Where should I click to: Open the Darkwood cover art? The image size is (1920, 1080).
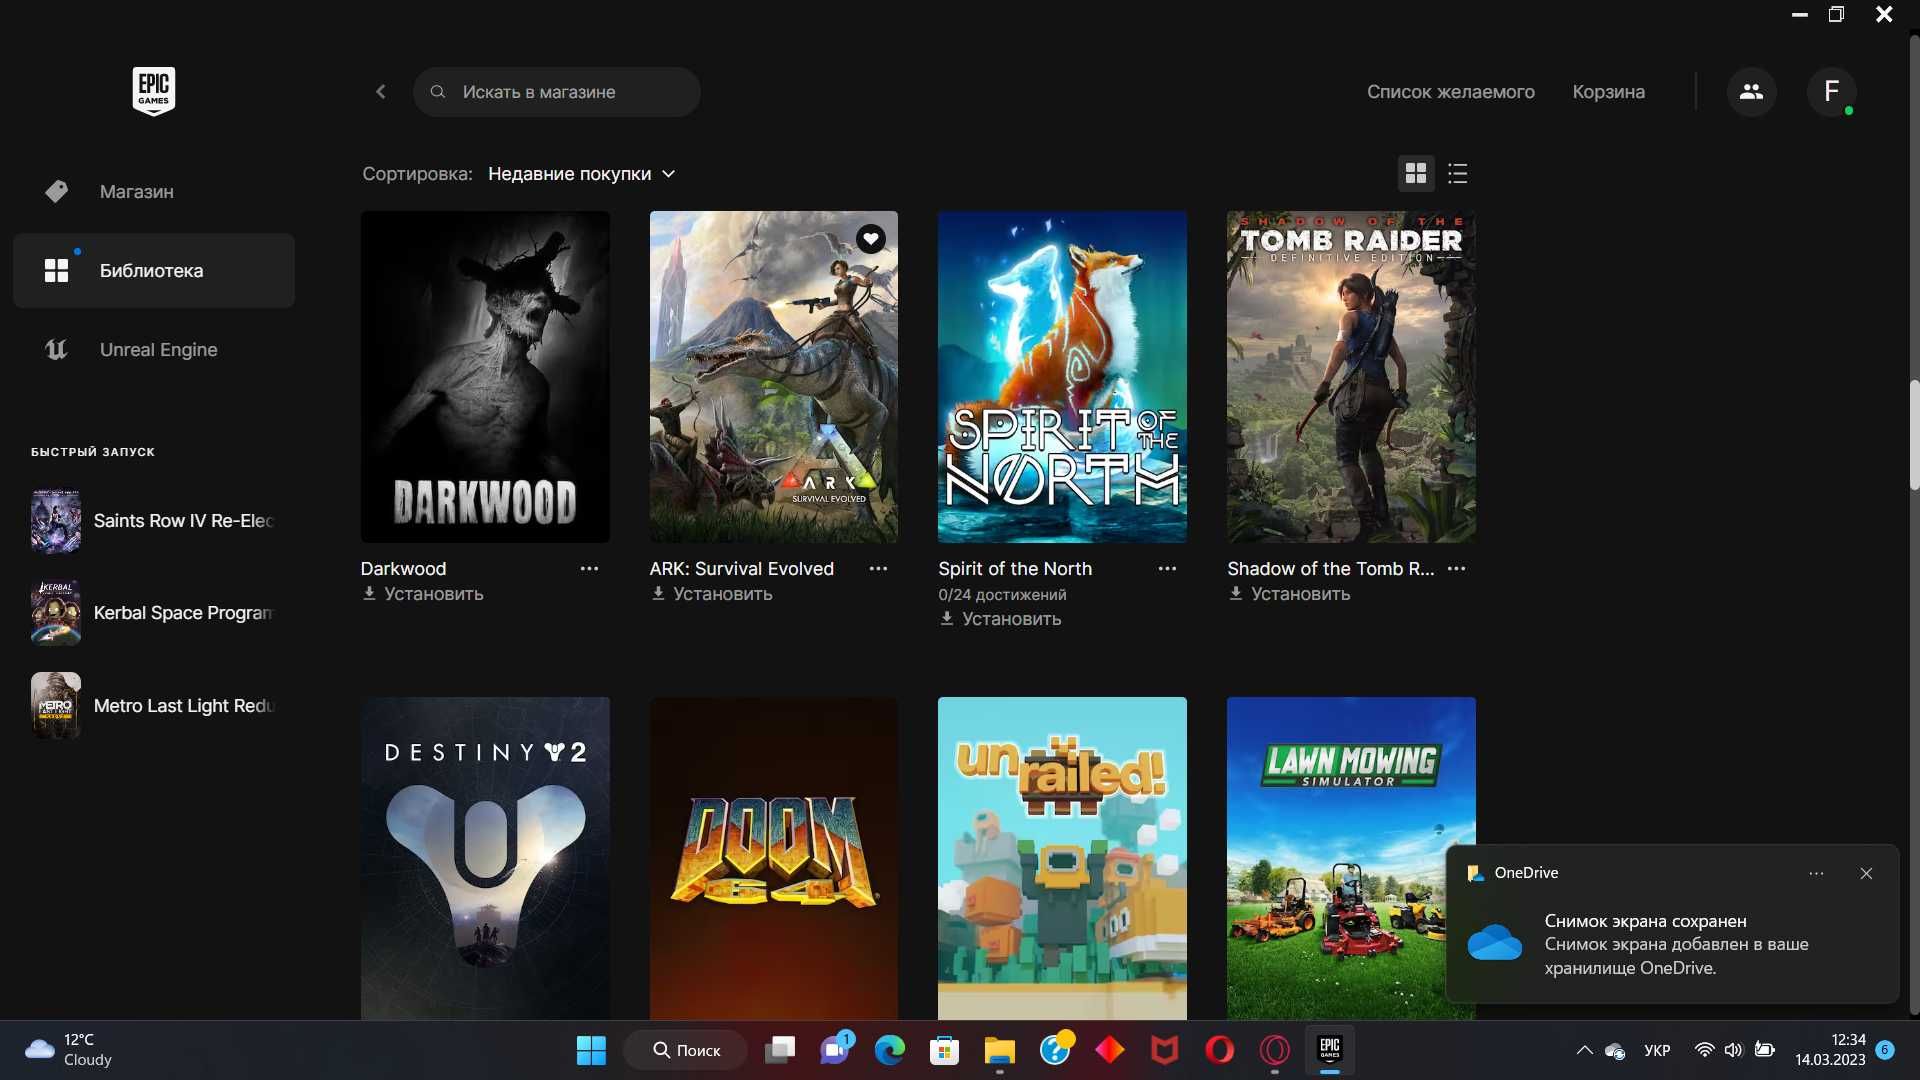point(485,377)
